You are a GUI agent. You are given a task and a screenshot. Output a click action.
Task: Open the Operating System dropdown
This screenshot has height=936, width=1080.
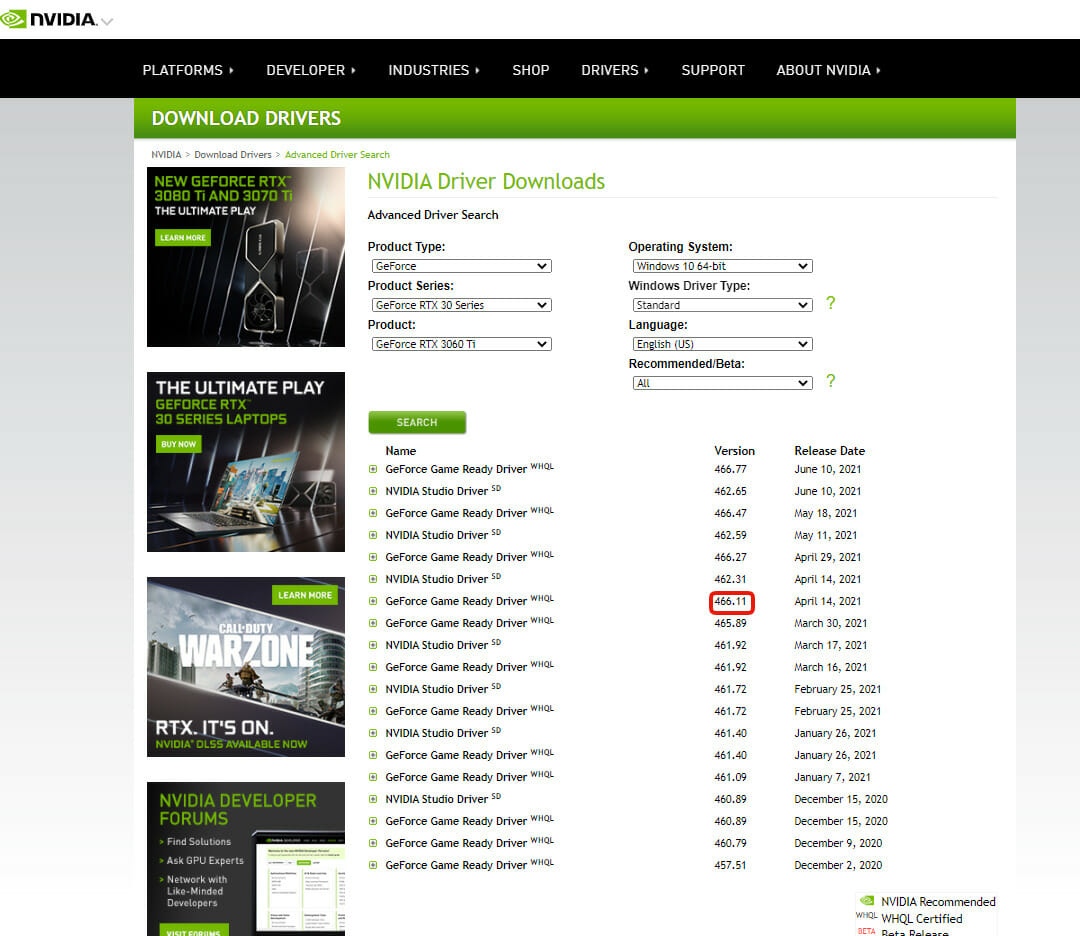(721, 266)
